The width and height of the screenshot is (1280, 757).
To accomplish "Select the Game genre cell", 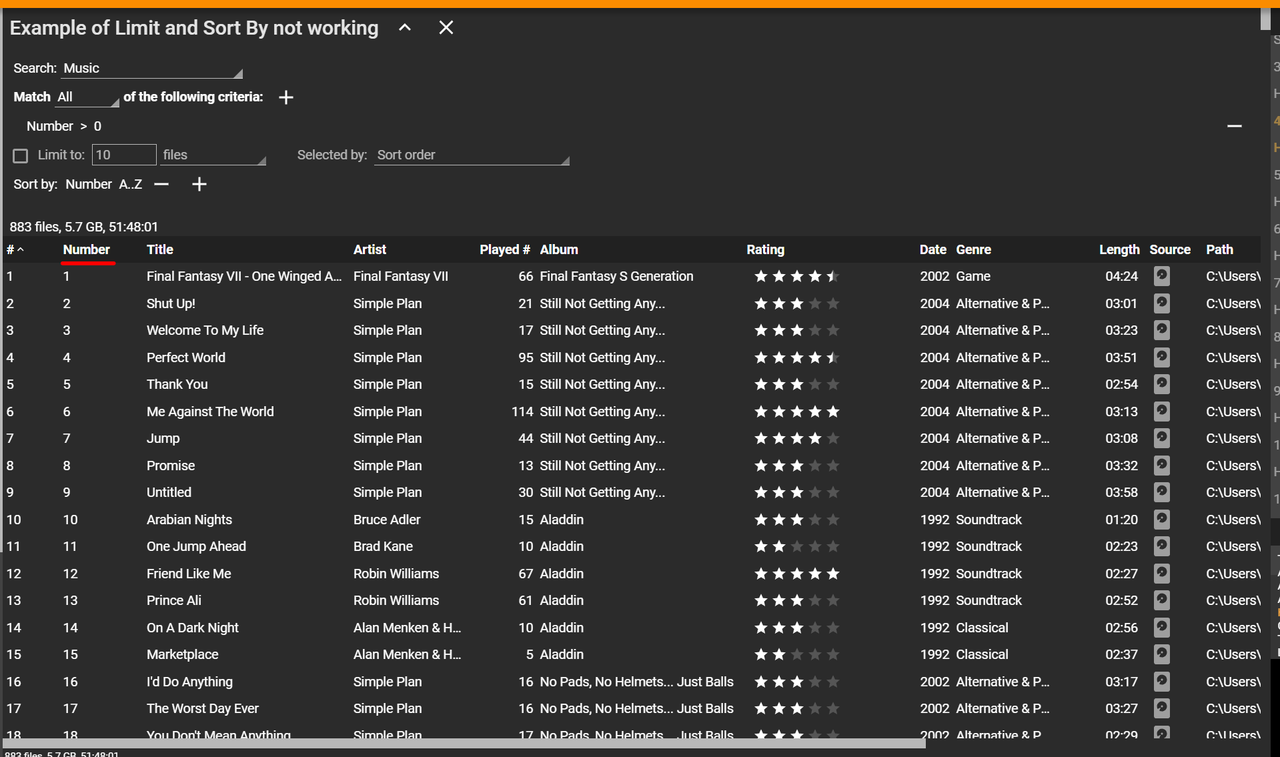I will (x=973, y=276).
